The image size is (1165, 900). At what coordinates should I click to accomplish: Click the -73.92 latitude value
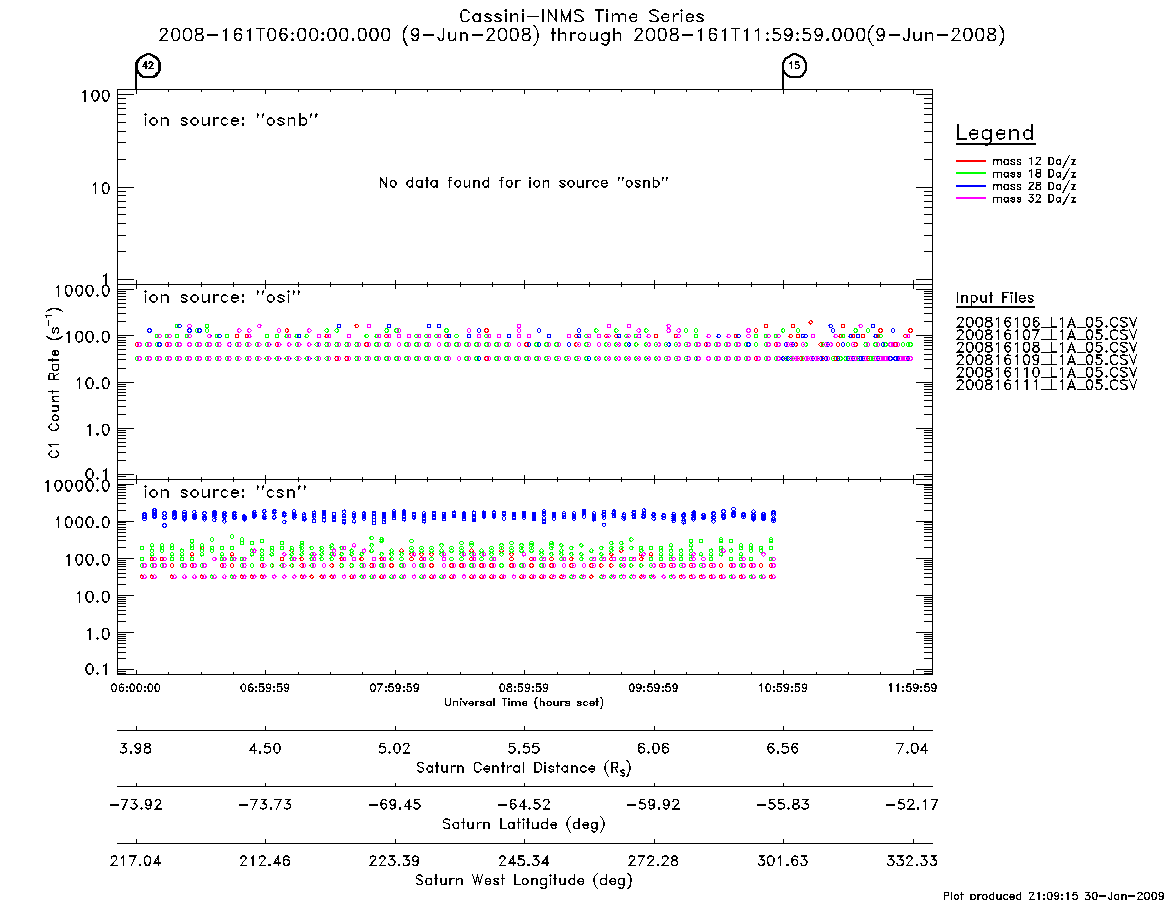point(135,805)
